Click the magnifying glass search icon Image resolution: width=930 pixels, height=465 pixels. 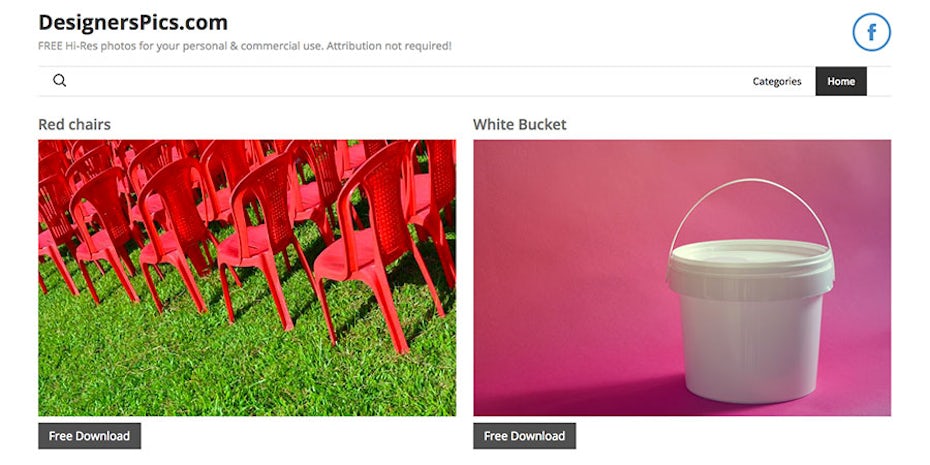(59, 81)
